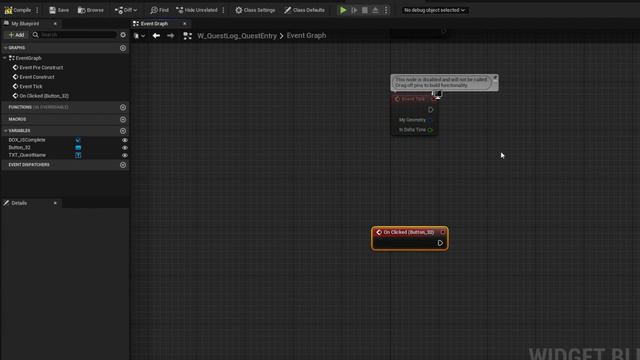Toggle Hide Unrelated nodes

click(197, 10)
